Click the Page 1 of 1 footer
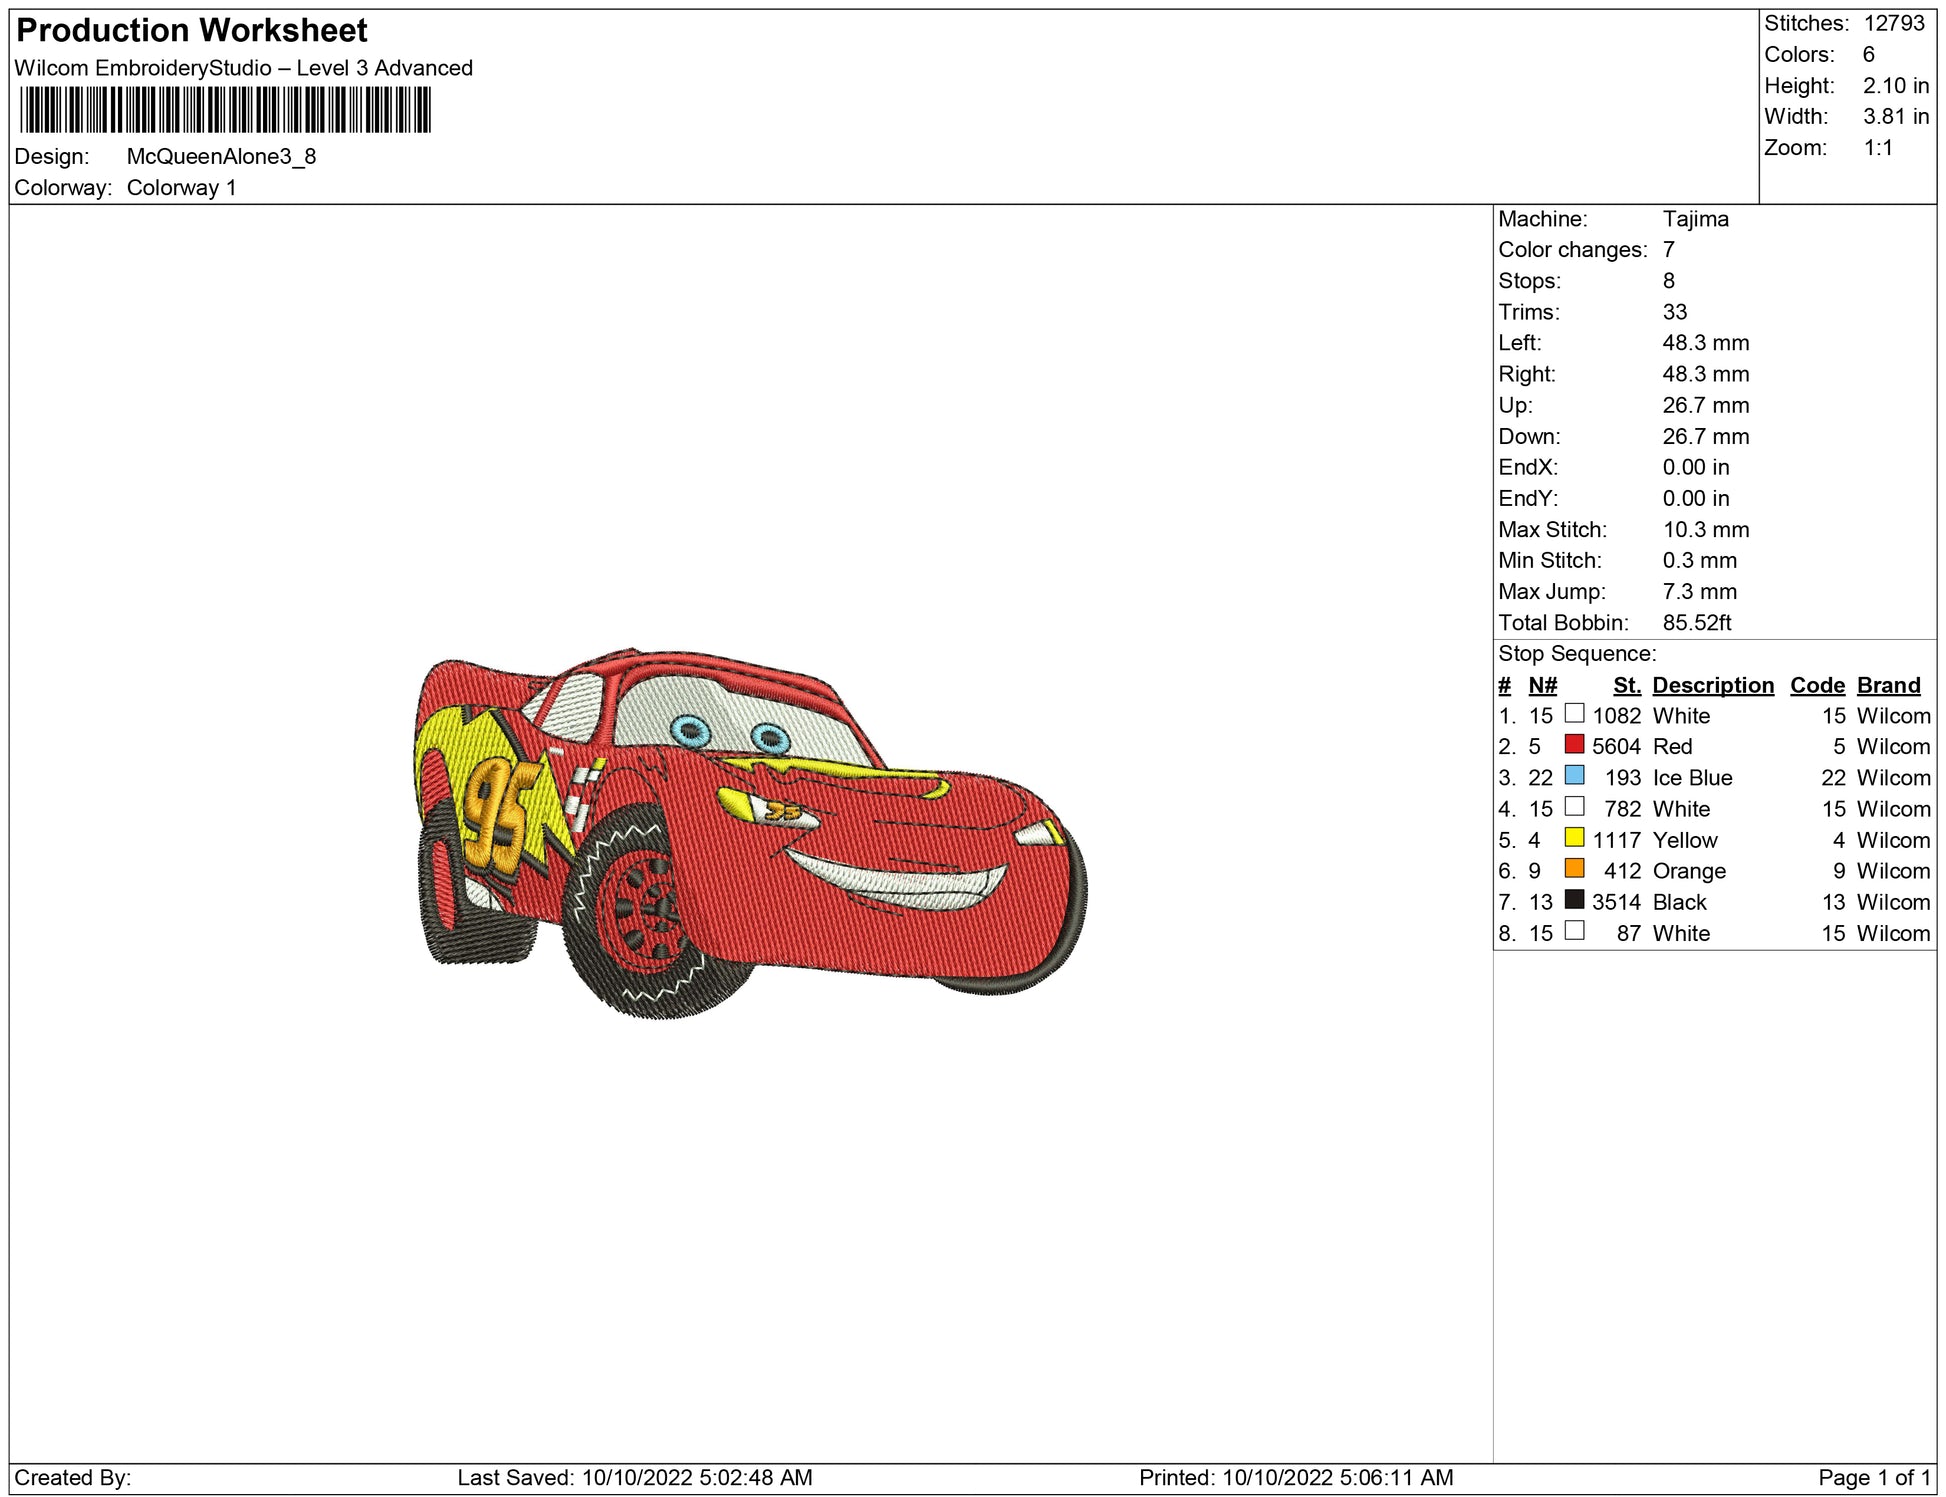 click(x=1872, y=1477)
